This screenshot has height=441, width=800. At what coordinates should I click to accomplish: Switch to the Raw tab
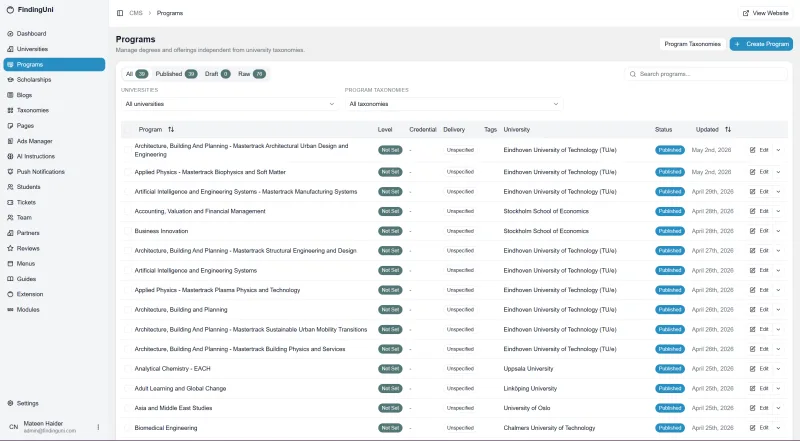click(252, 74)
